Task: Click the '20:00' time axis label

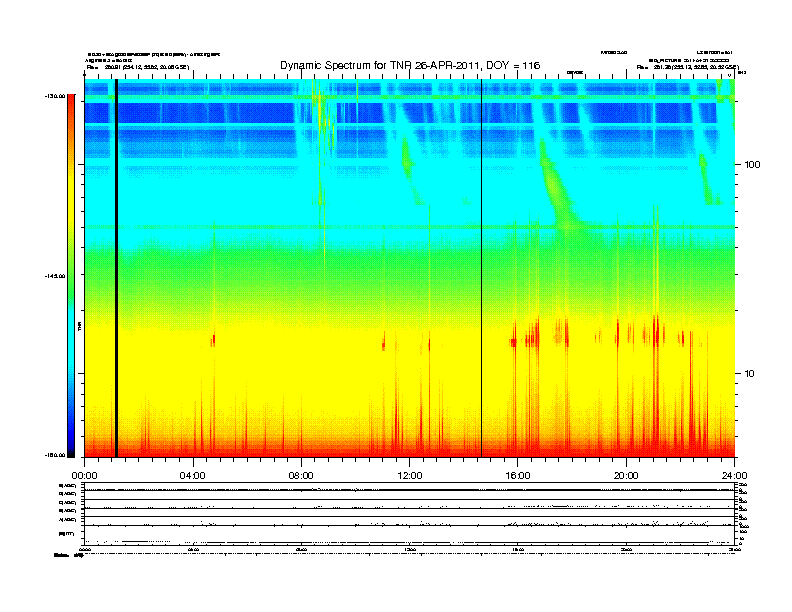Action: tap(626, 476)
